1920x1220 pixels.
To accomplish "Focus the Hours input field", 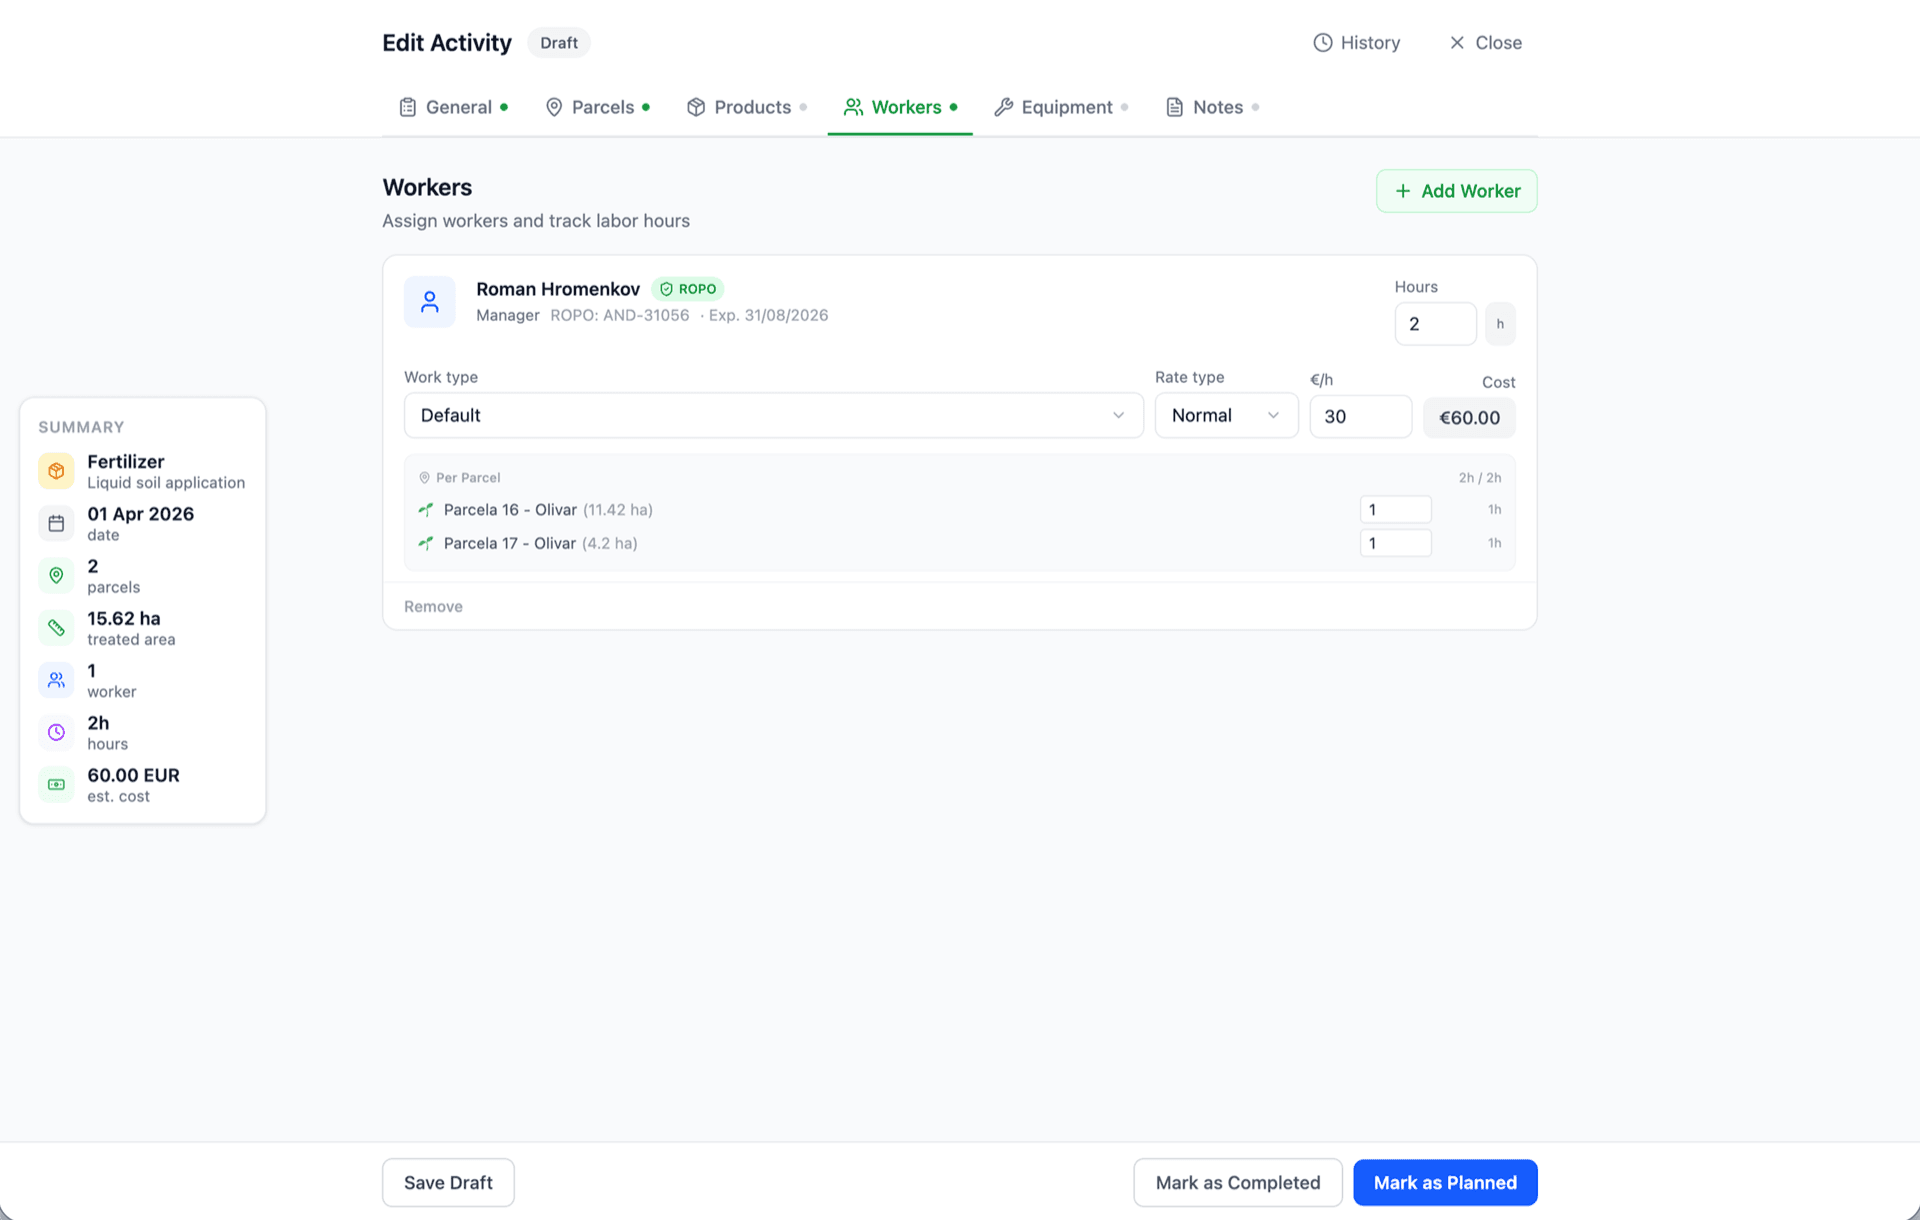I will [1434, 324].
